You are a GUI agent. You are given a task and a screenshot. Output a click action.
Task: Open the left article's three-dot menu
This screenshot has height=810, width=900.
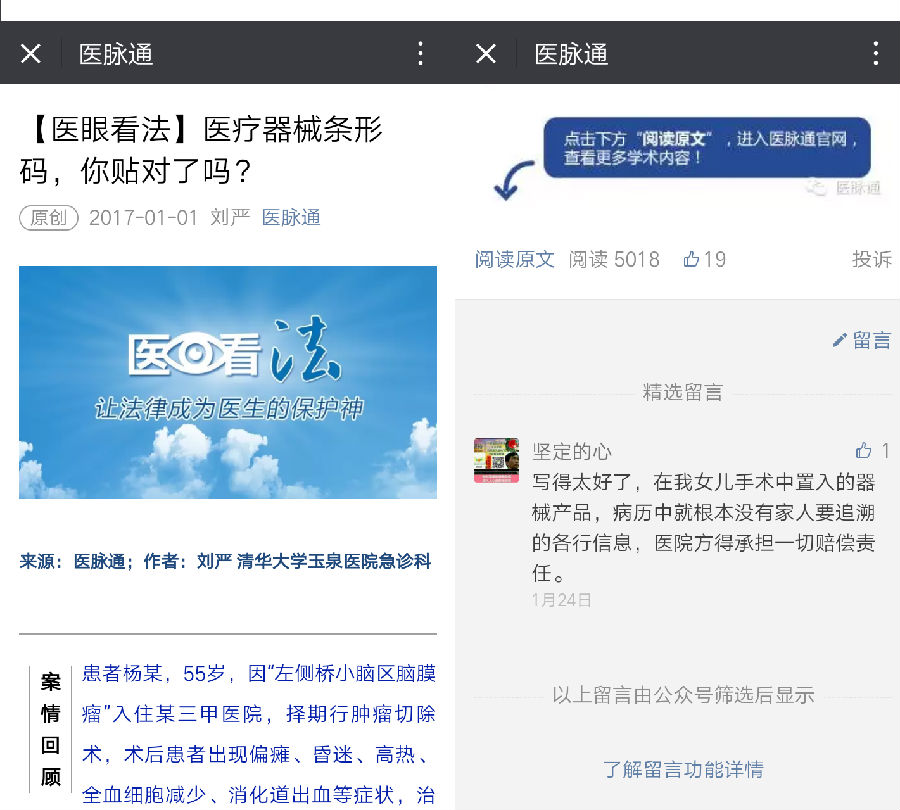421,54
